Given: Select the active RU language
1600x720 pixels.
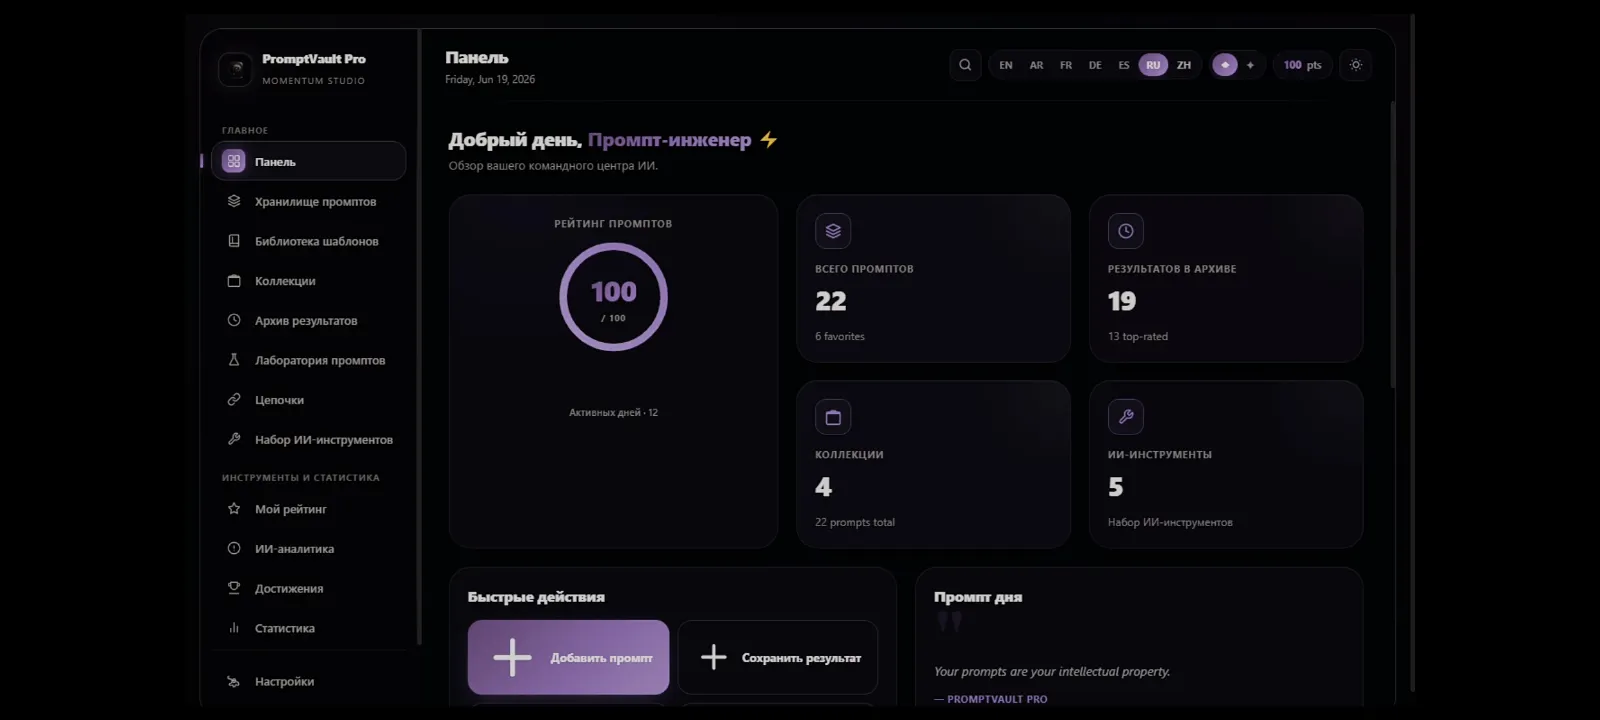Looking at the screenshot, I should tap(1153, 65).
